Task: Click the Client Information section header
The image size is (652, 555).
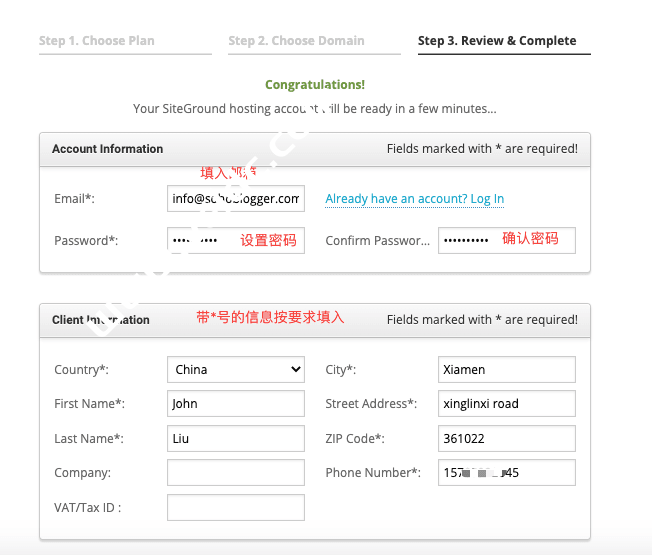Action: click(x=101, y=320)
